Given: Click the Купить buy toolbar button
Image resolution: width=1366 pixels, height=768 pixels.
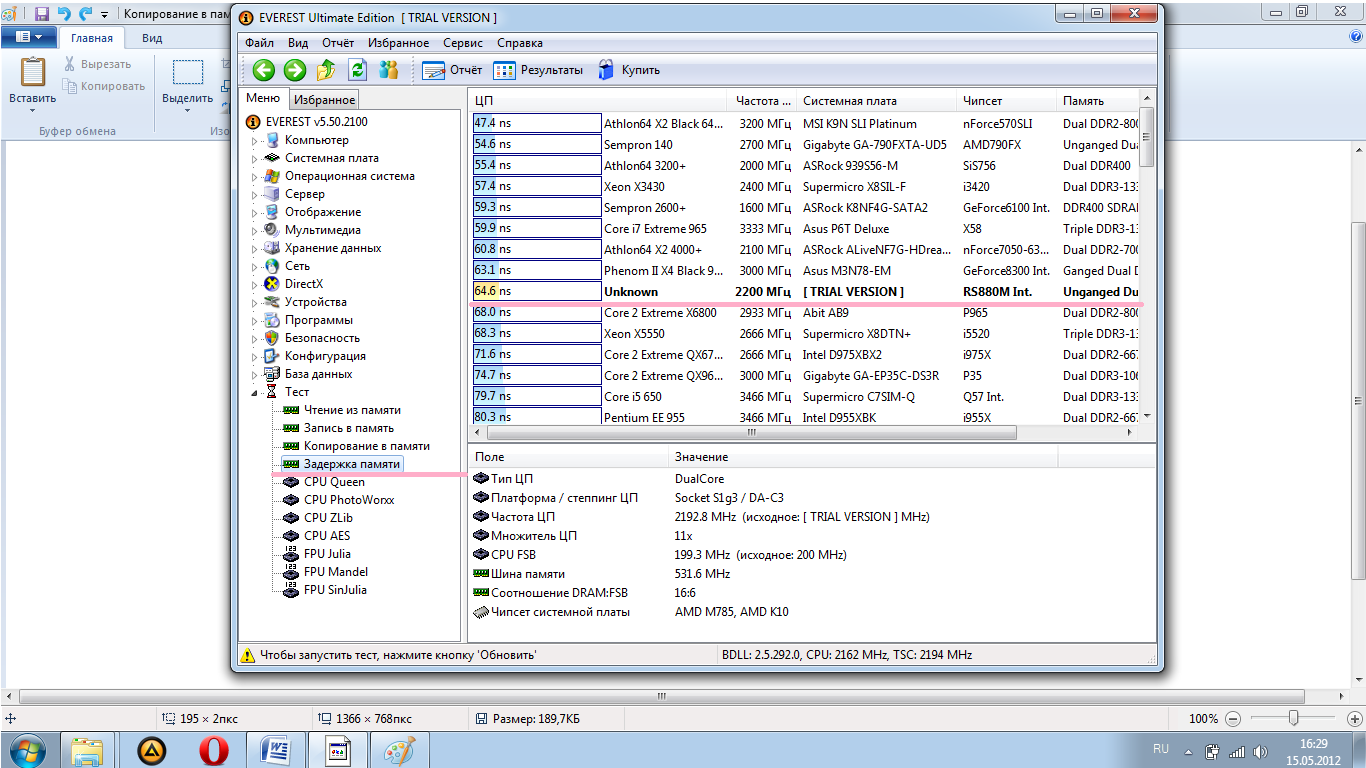Looking at the screenshot, I should point(629,70).
